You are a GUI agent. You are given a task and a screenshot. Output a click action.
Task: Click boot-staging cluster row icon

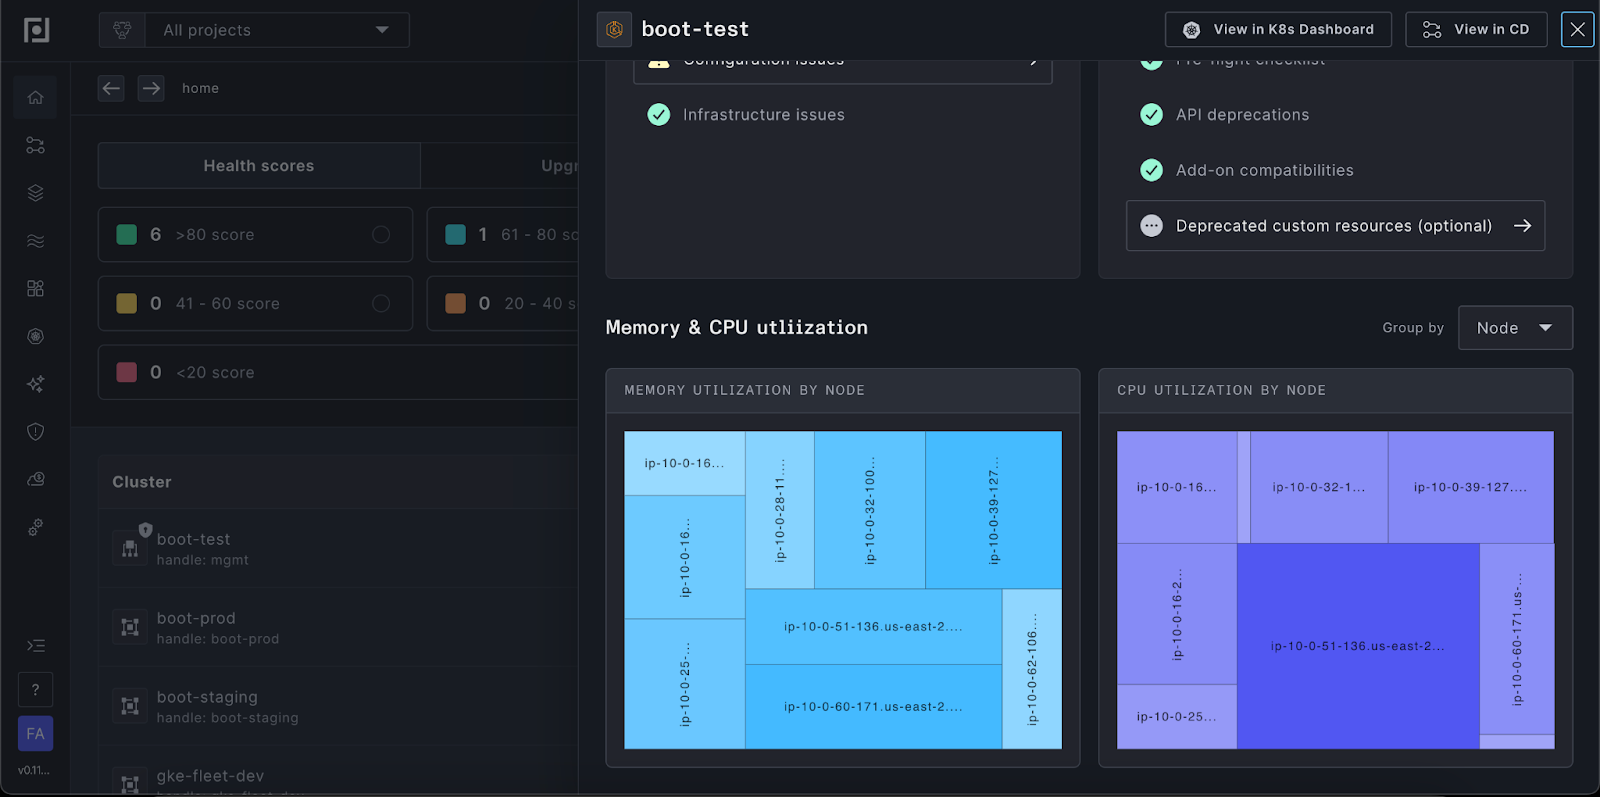[x=130, y=706]
